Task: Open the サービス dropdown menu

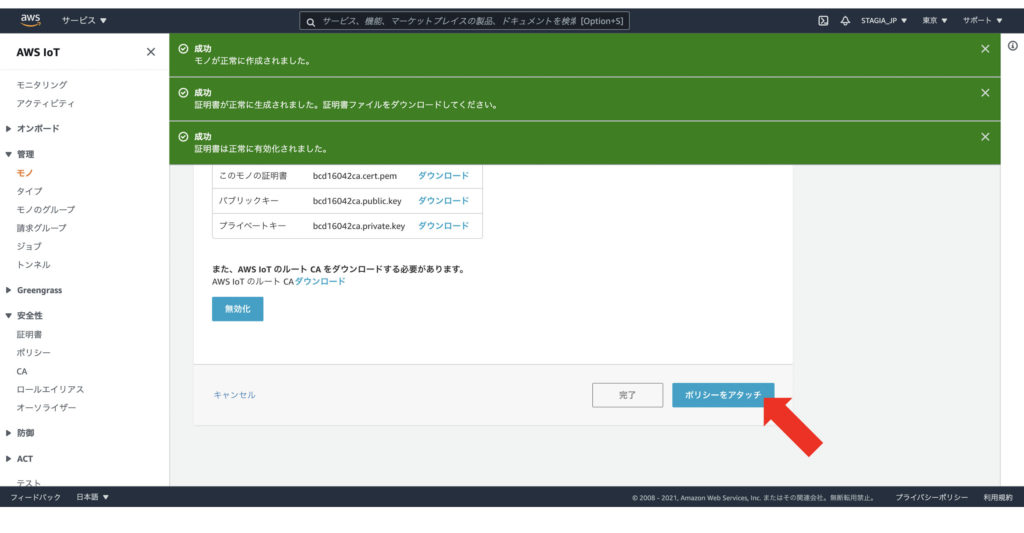Action: 84,21
